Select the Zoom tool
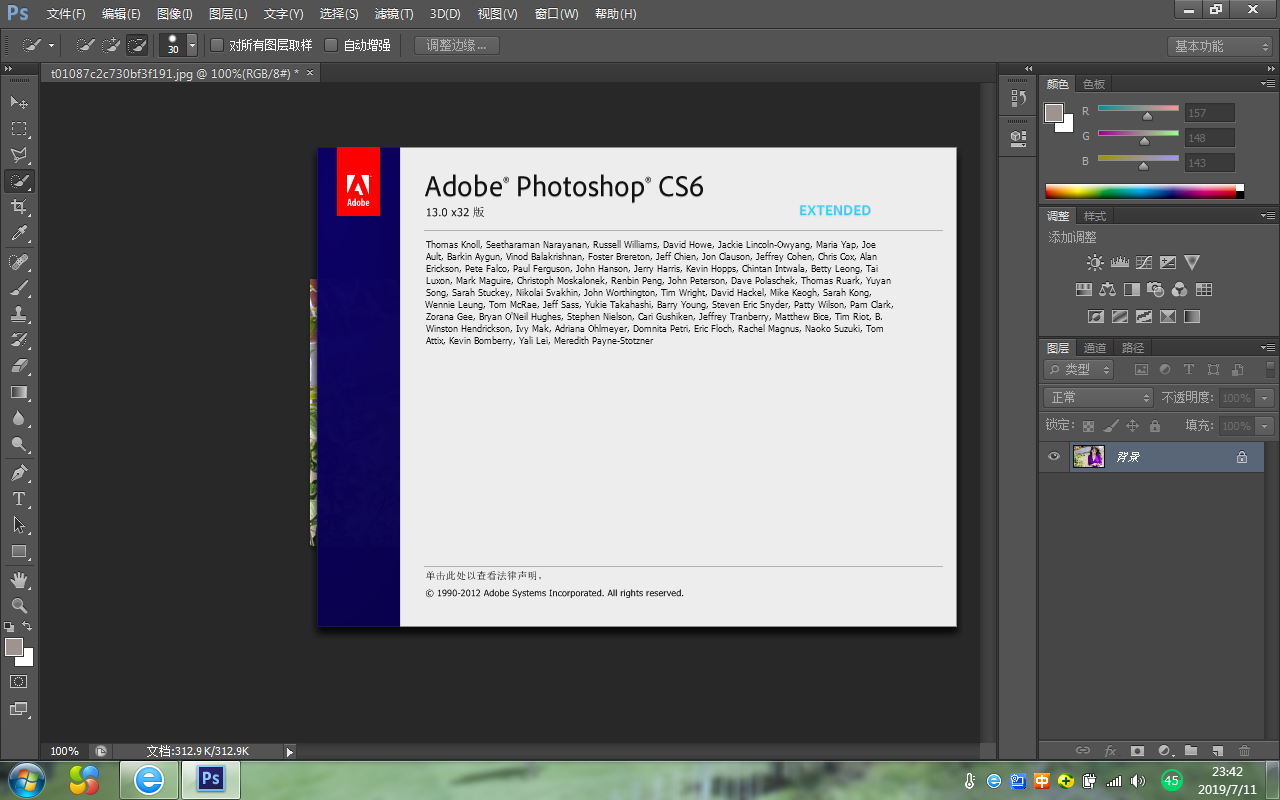Viewport: 1280px width, 800px height. pos(19,605)
